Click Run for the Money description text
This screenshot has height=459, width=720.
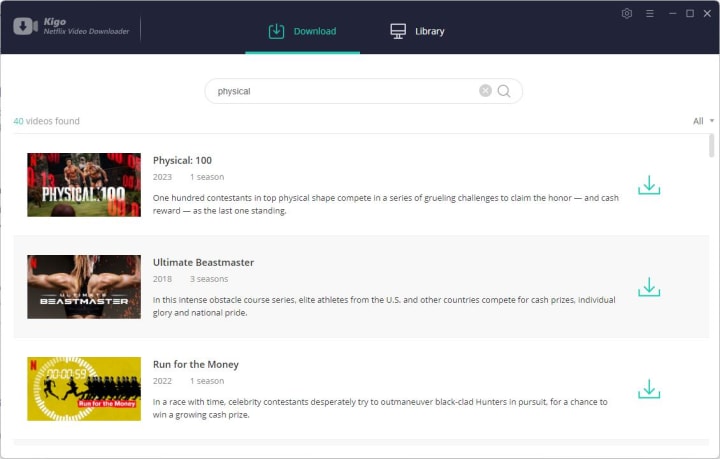[x=380, y=408]
